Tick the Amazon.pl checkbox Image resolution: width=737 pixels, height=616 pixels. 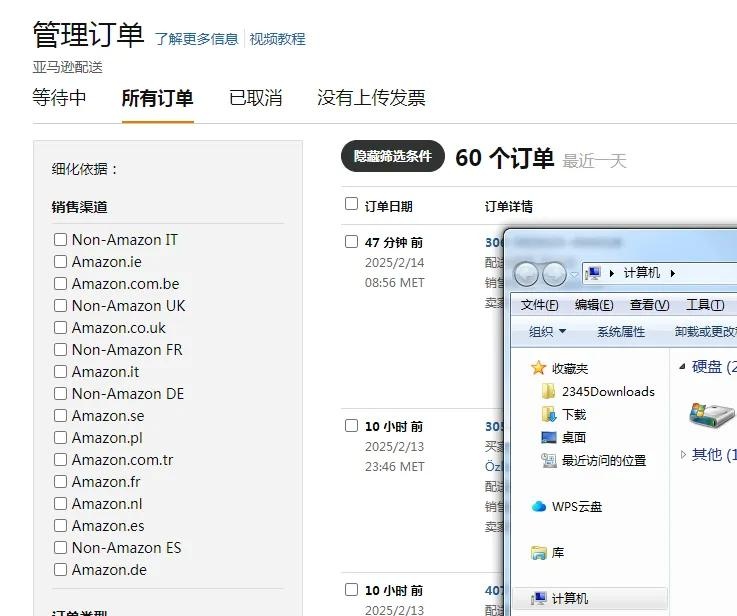[x=60, y=438]
